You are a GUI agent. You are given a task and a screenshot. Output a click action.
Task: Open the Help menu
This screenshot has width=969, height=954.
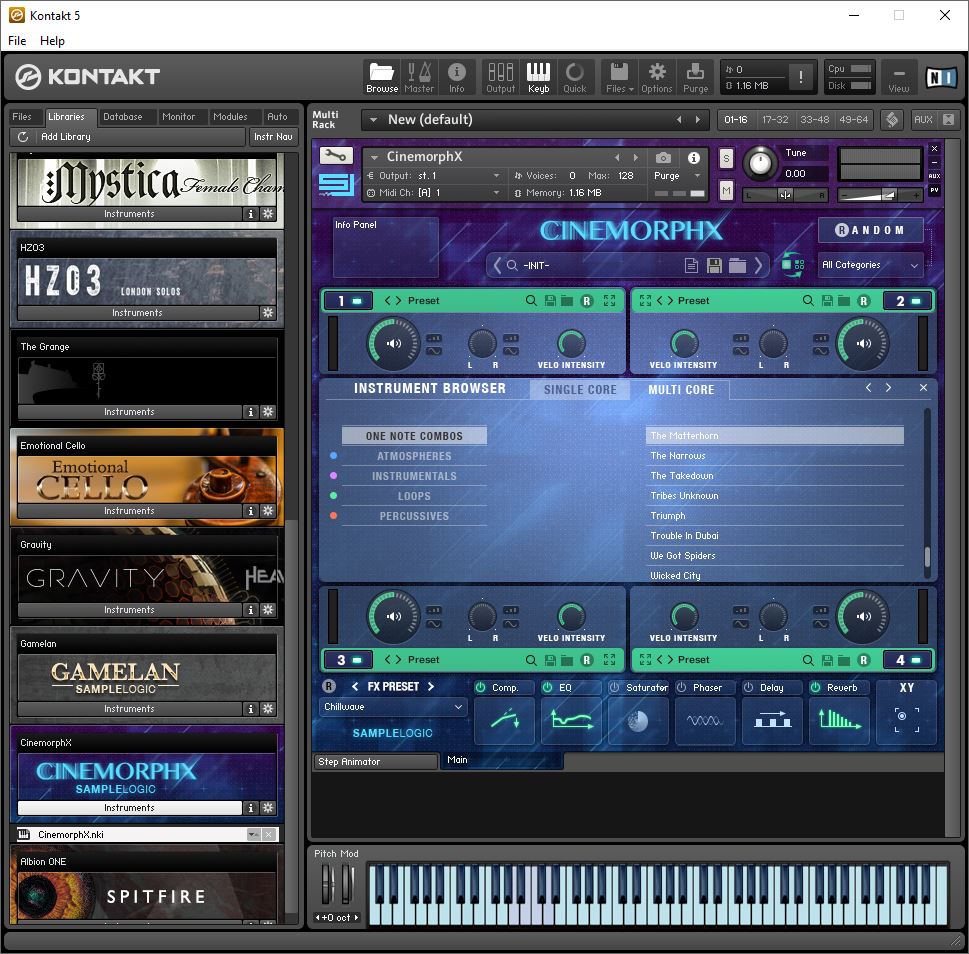coord(52,41)
